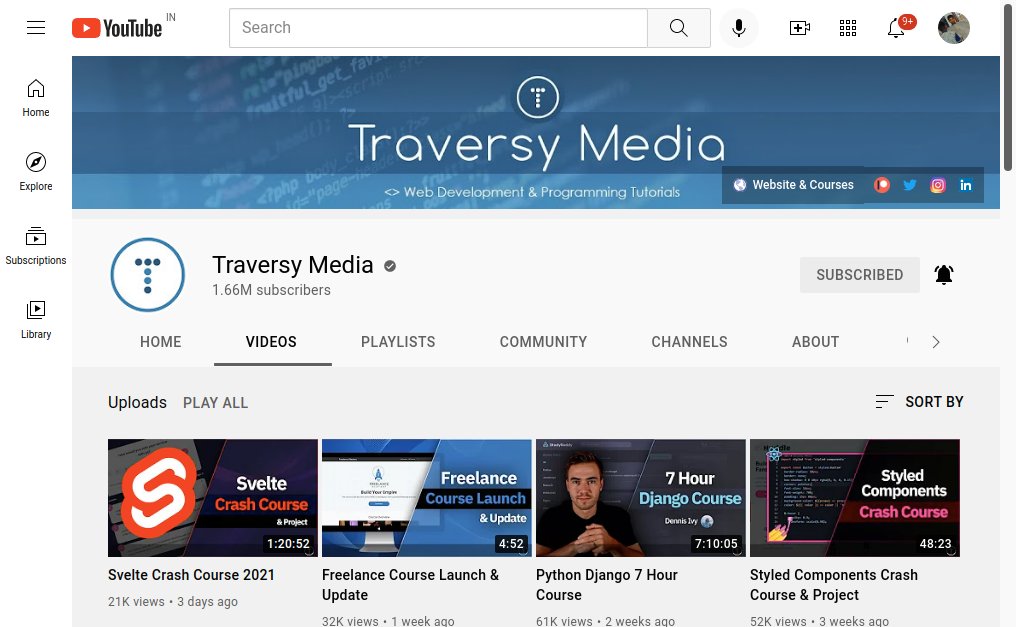Switch to the HOME tab
1016x627 pixels.
161,342
